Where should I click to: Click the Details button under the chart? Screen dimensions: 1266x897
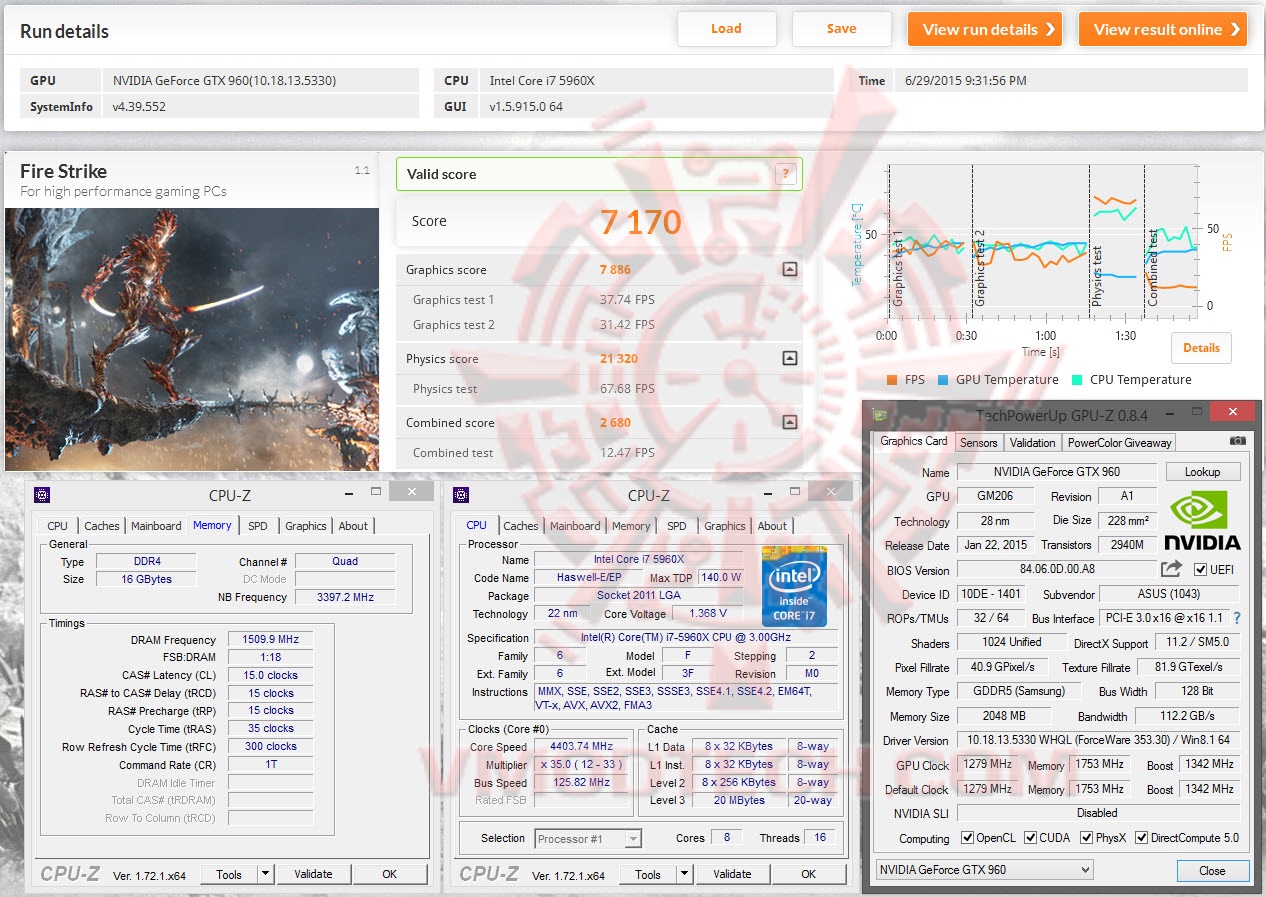pos(1201,348)
